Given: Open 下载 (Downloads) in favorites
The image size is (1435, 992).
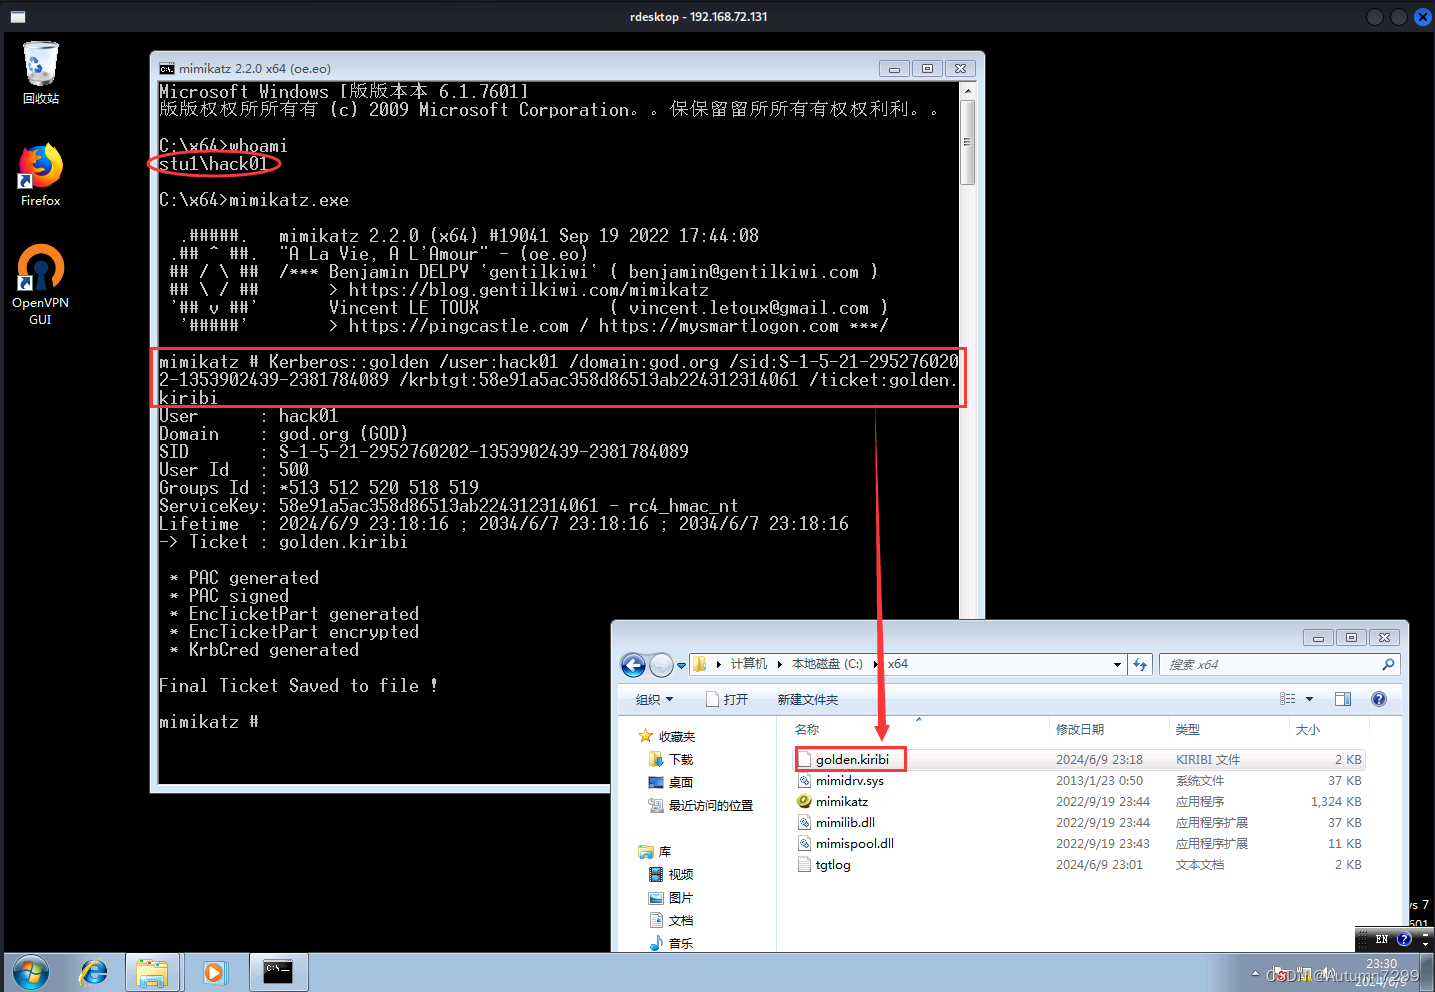Looking at the screenshot, I should click(x=680, y=760).
